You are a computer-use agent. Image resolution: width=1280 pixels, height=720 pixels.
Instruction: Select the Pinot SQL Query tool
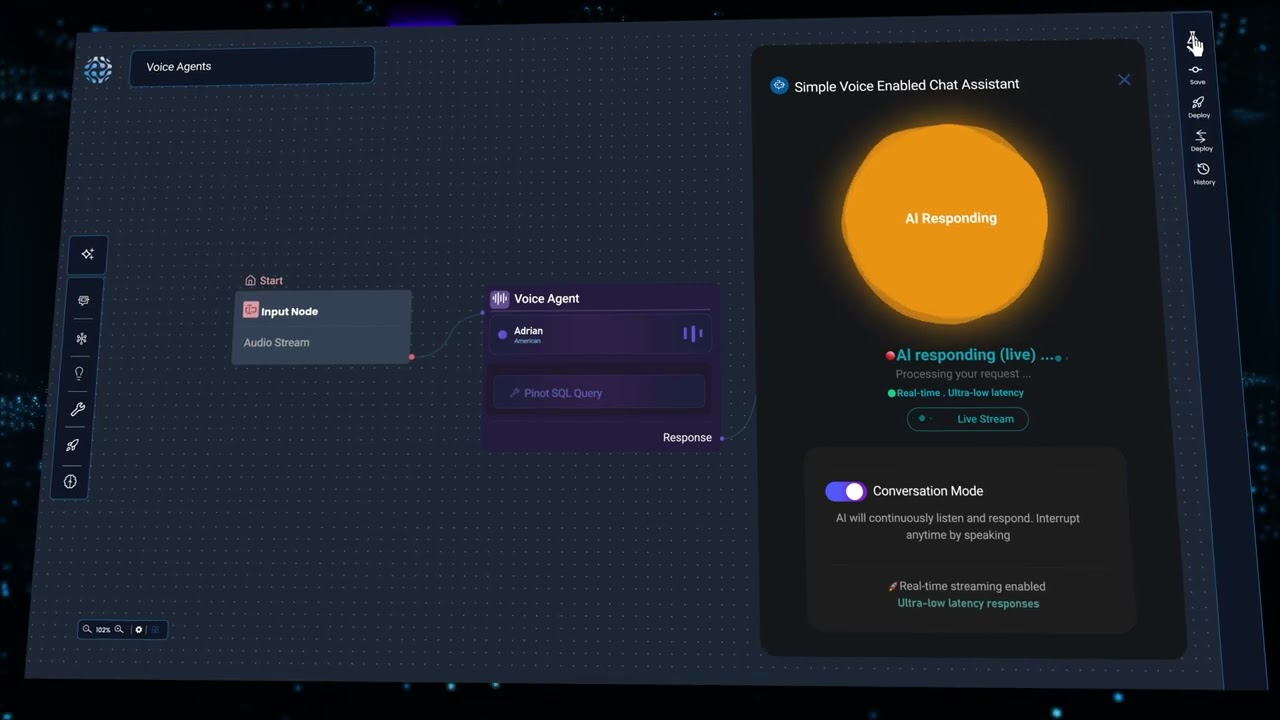pyautogui.click(x=598, y=393)
